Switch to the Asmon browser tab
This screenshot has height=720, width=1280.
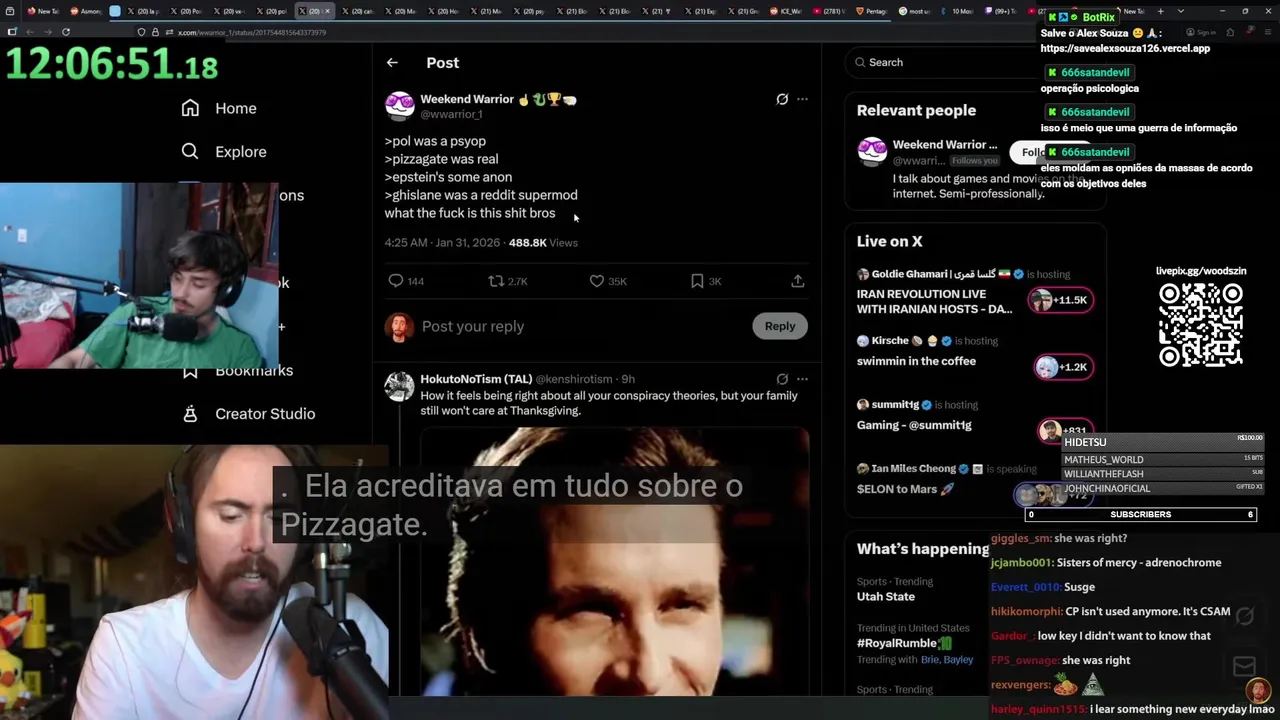pyautogui.click(x=87, y=11)
